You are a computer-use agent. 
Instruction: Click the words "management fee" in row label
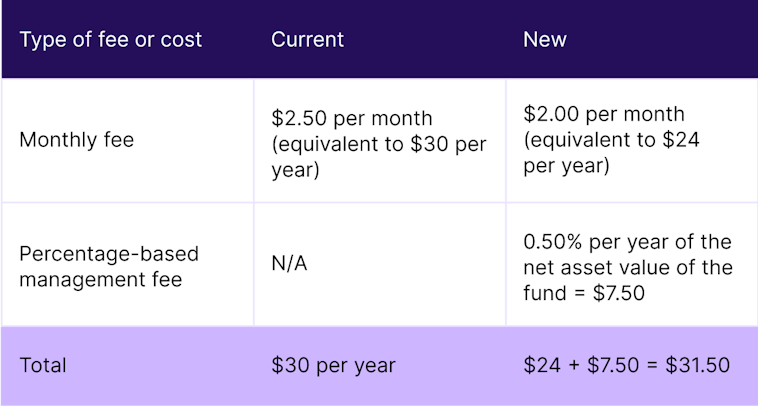pos(100,279)
